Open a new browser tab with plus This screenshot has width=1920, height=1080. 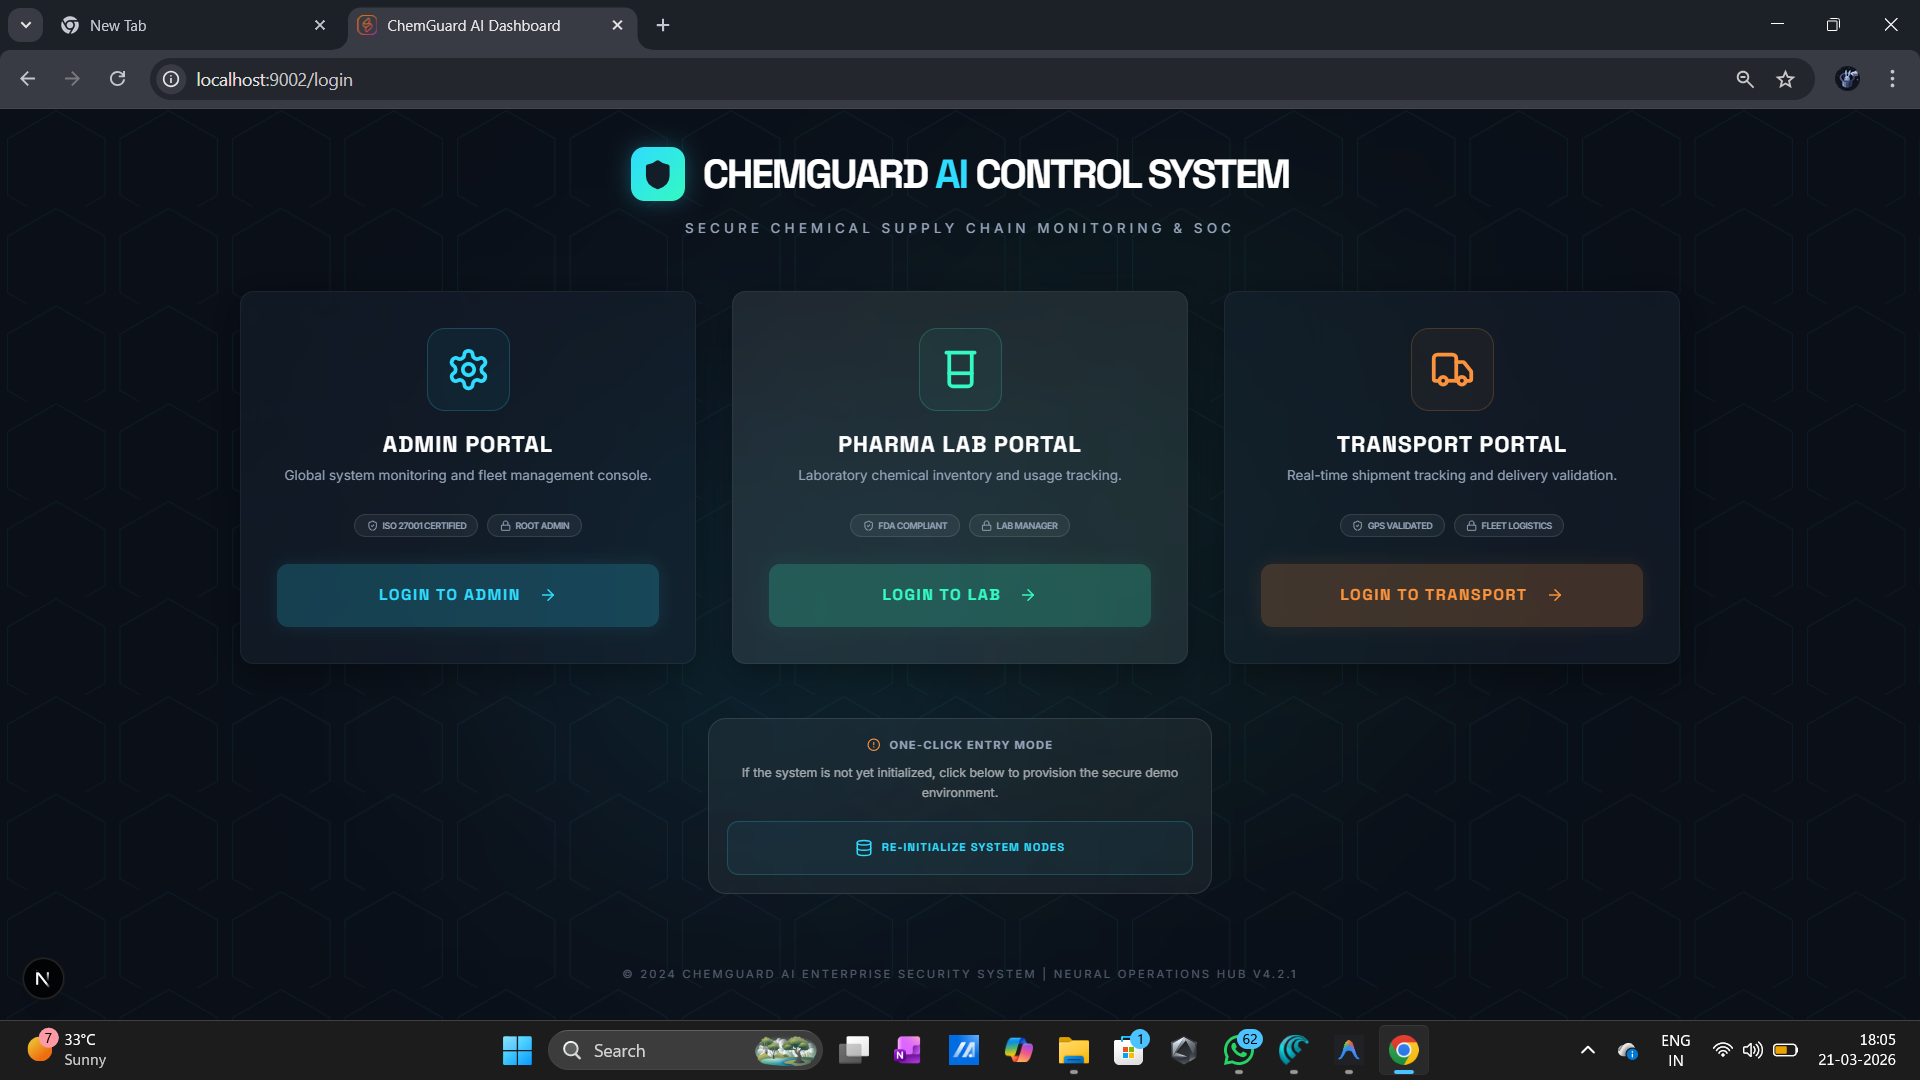663,25
